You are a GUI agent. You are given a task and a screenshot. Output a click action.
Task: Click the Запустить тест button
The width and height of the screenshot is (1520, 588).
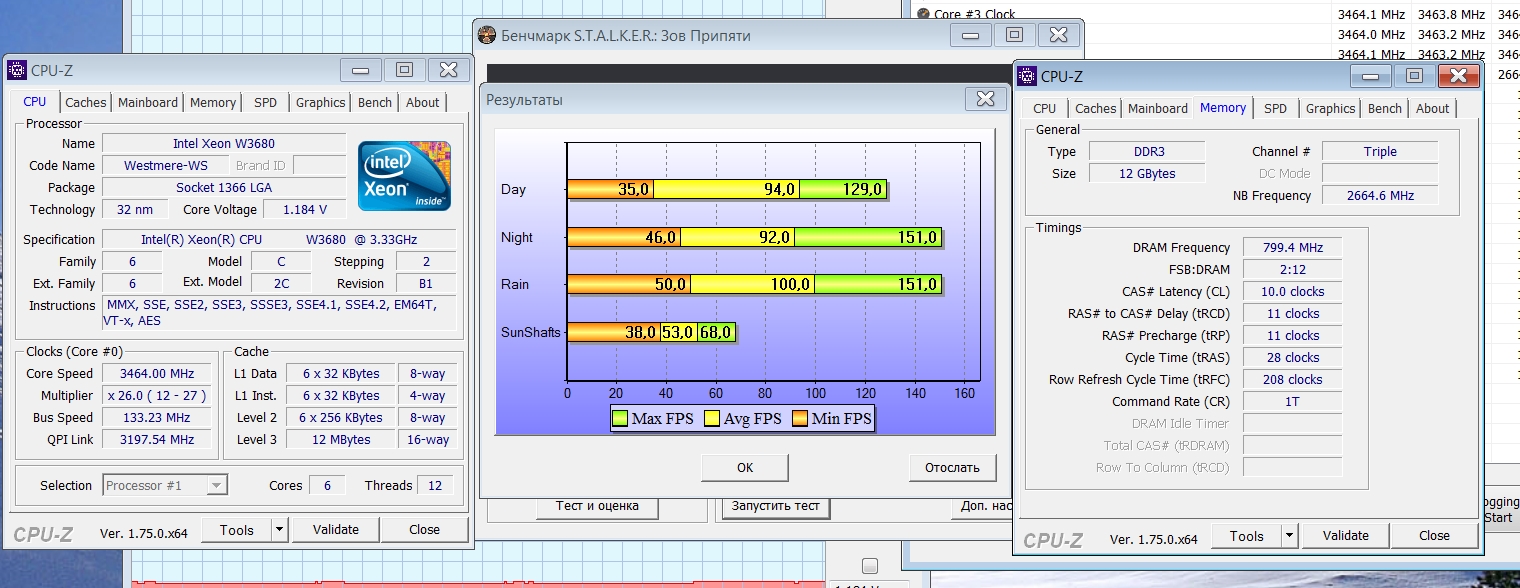pyautogui.click(x=776, y=506)
